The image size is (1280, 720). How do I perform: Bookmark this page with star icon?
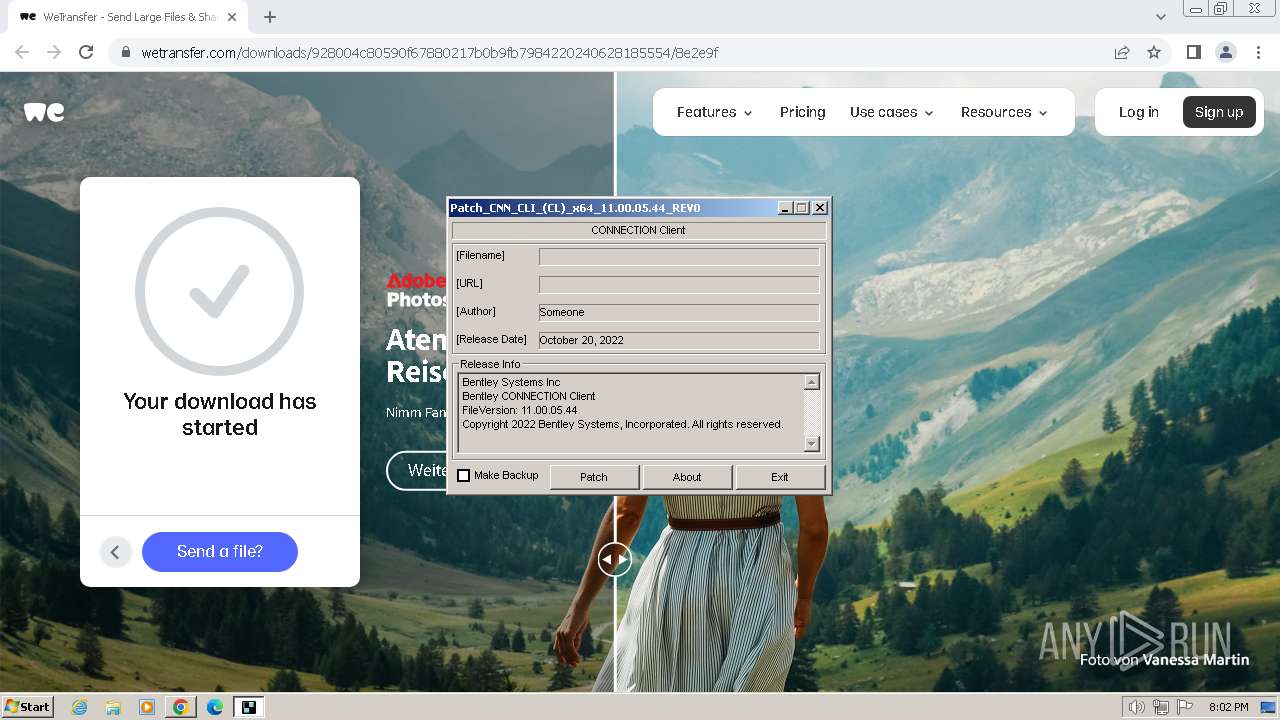pyautogui.click(x=1154, y=52)
